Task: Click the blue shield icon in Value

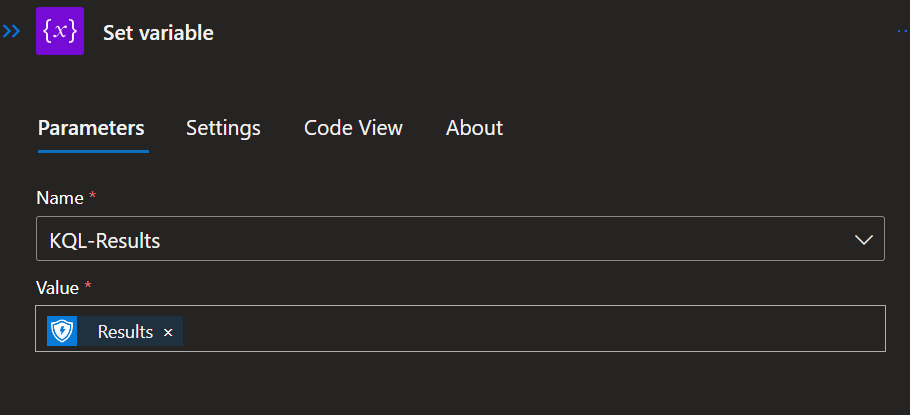Action: (62, 331)
